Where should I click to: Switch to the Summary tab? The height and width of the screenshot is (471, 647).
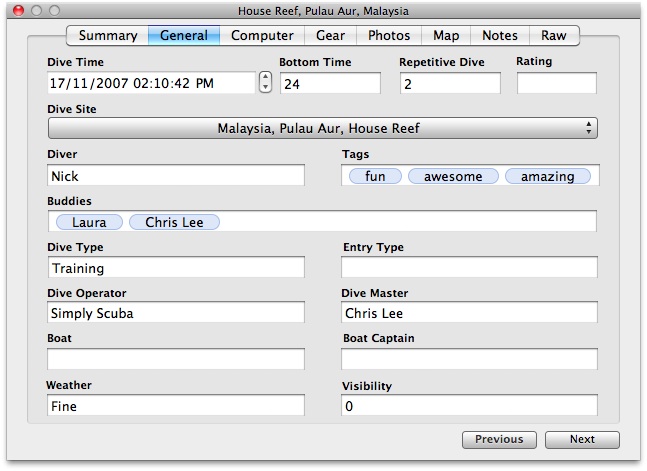(x=107, y=36)
